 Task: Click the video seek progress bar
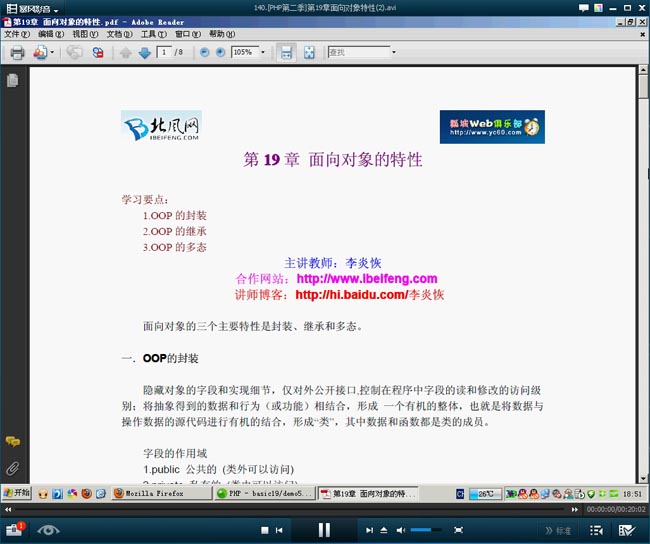coord(290,510)
